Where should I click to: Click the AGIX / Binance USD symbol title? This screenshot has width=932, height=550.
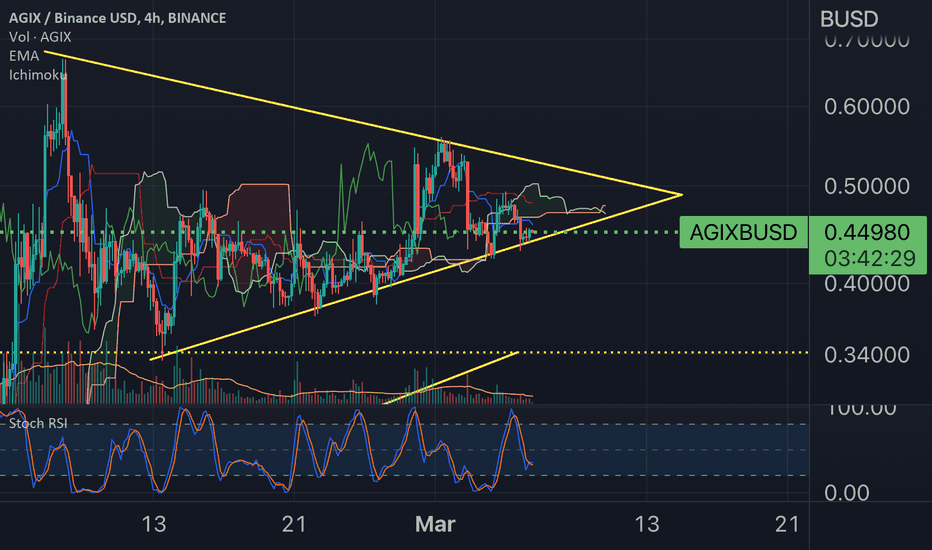pyautogui.click(x=117, y=18)
